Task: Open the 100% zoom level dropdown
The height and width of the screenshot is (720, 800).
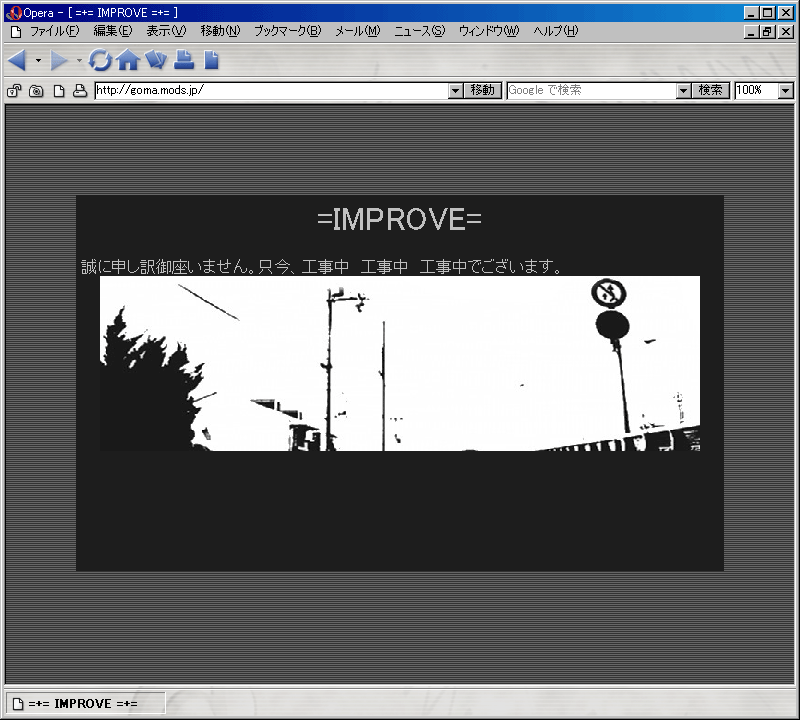Action: (786, 91)
